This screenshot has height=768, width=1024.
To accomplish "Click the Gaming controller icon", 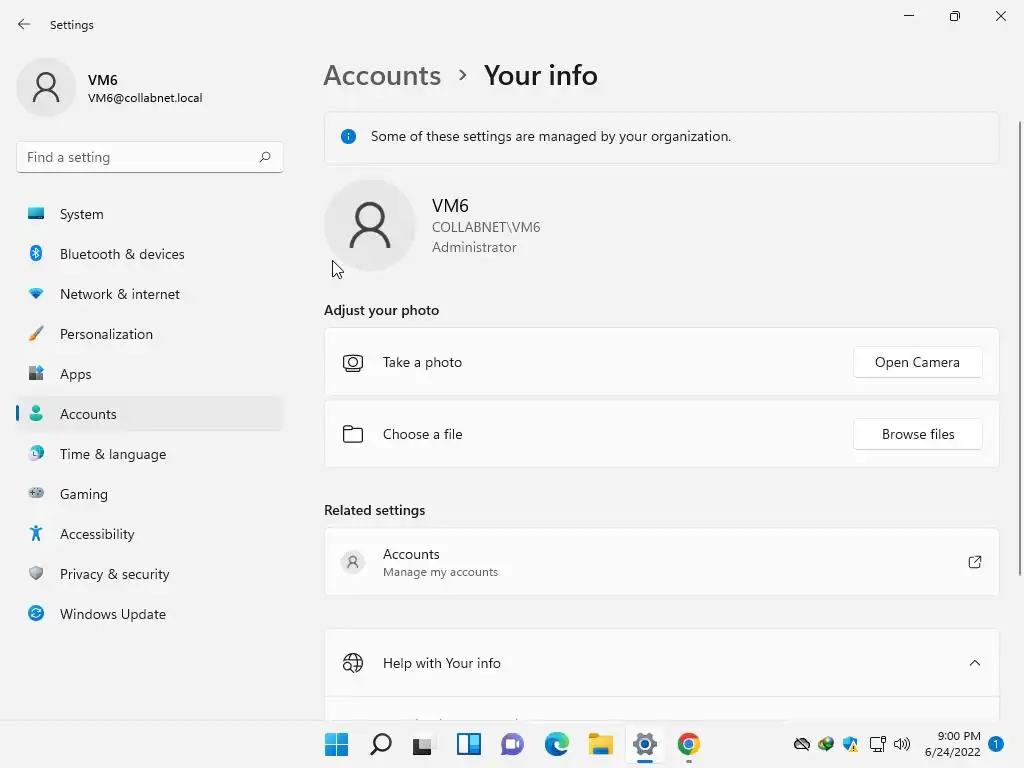I will (x=36, y=493).
